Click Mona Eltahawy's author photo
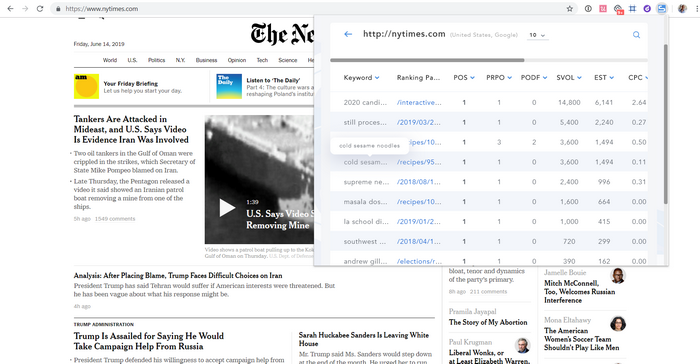Image resolution: width=700 pixels, height=364 pixels. (x=618, y=323)
